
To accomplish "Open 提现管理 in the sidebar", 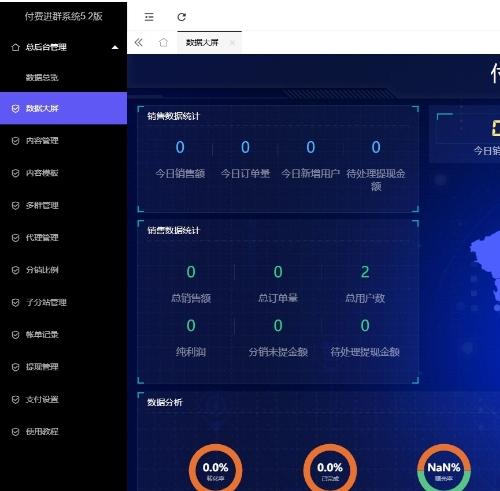I will (42, 367).
